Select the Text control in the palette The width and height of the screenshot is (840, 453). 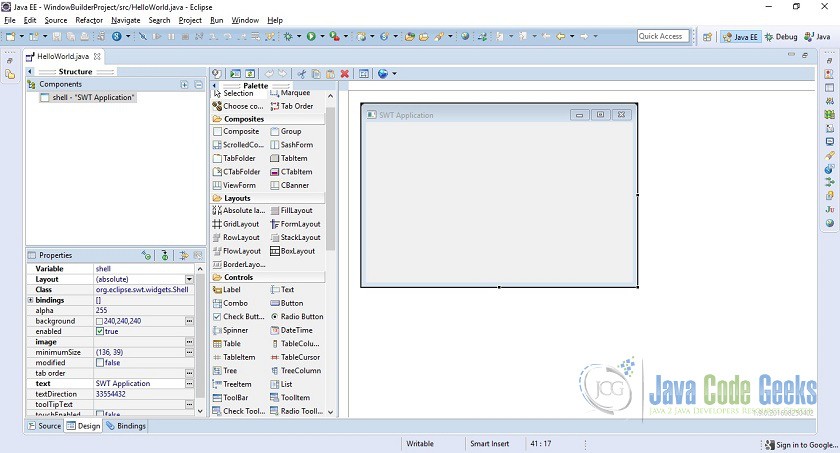tap(282, 290)
